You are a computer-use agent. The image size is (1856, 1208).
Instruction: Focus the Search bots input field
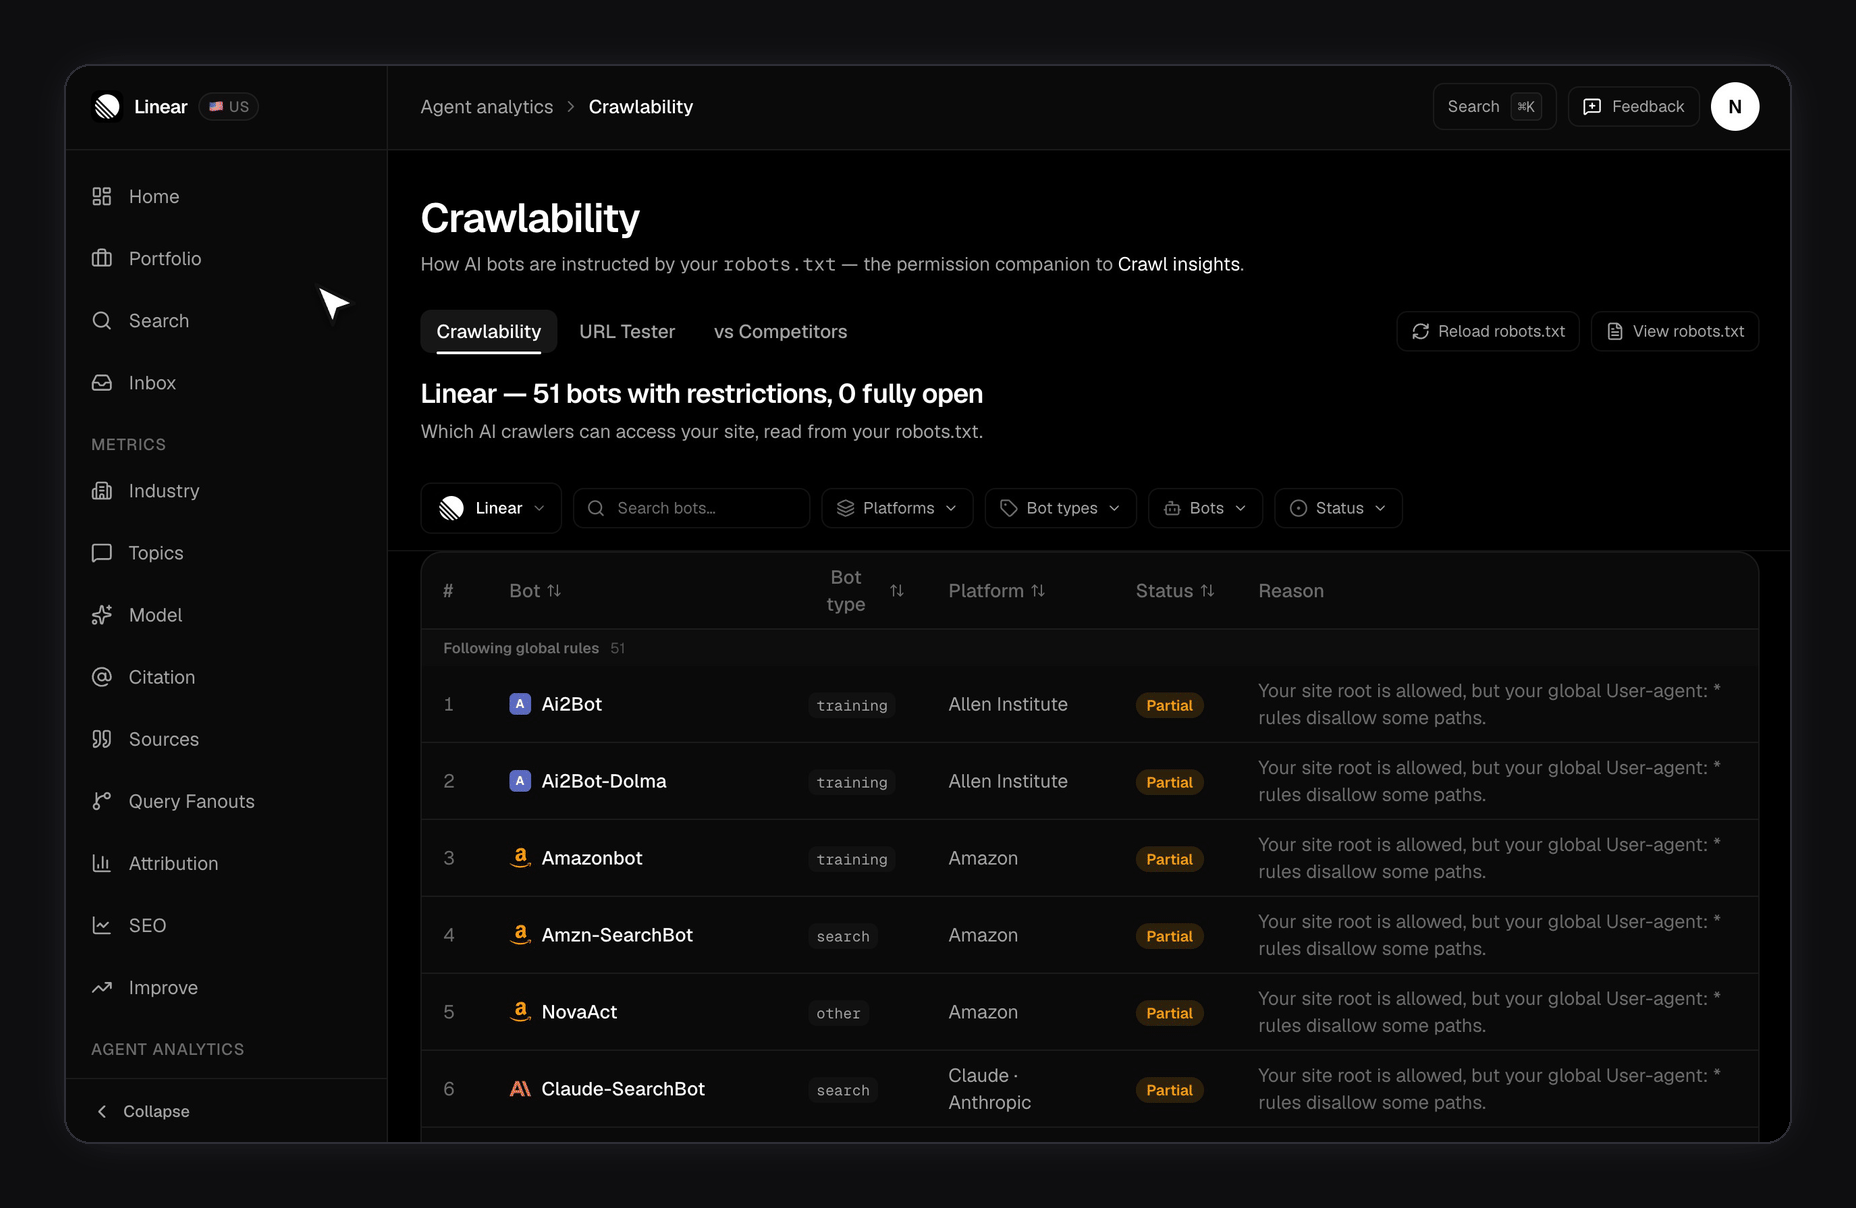pyautogui.click(x=691, y=508)
